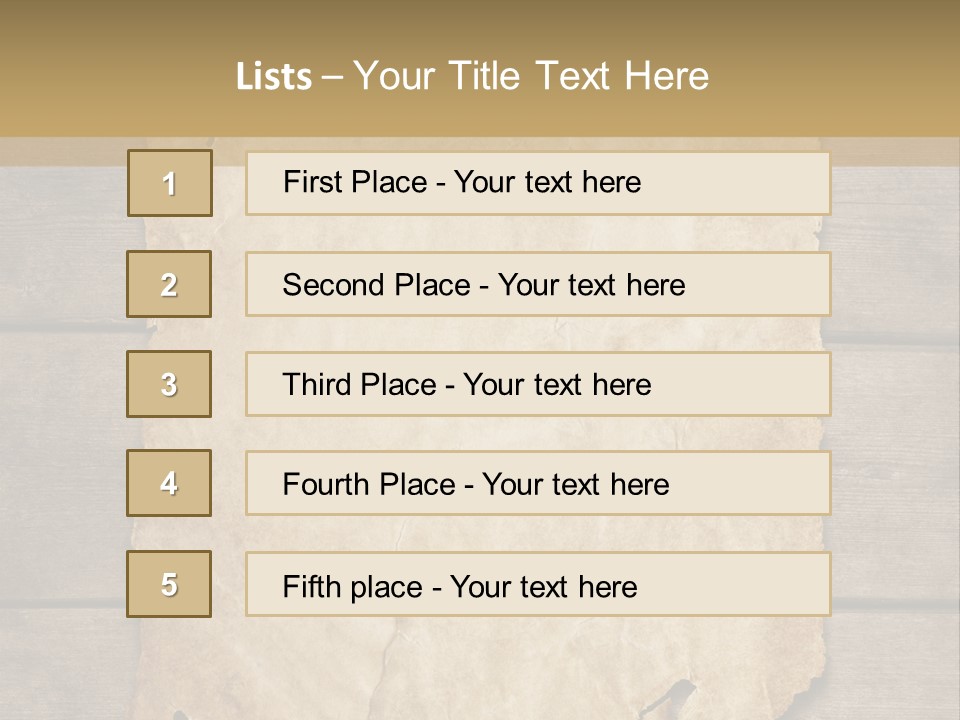This screenshot has width=960, height=720.
Task: Select the number 5 box
Action: pyautogui.click(x=169, y=584)
